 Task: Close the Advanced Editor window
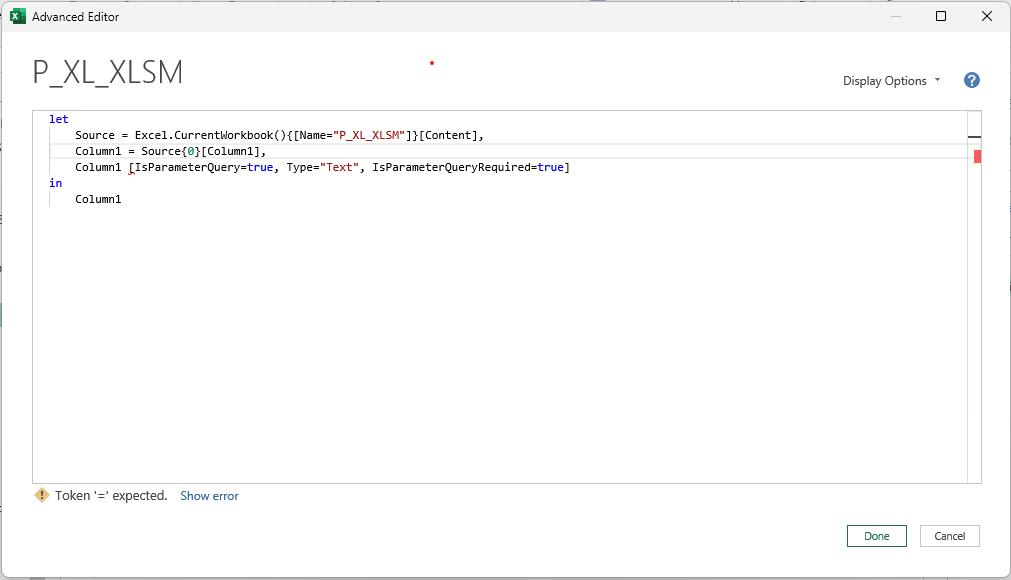(986, 16)
